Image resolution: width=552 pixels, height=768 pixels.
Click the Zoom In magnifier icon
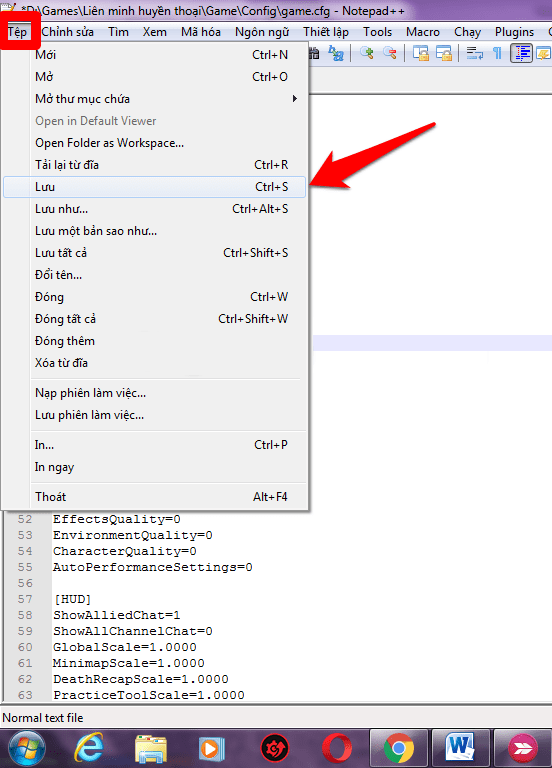click(x=366, y=53)
